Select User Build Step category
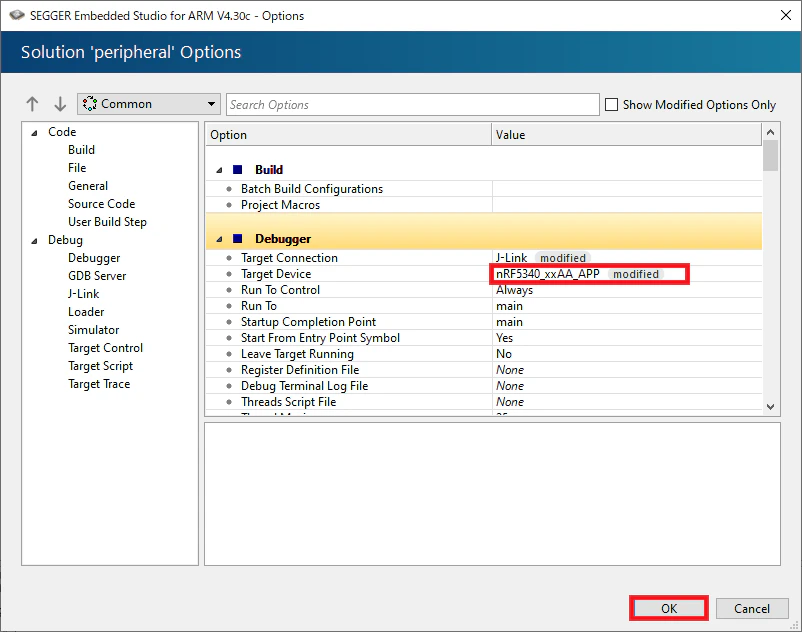Viewport: 802px width, 632px height. 107,222
